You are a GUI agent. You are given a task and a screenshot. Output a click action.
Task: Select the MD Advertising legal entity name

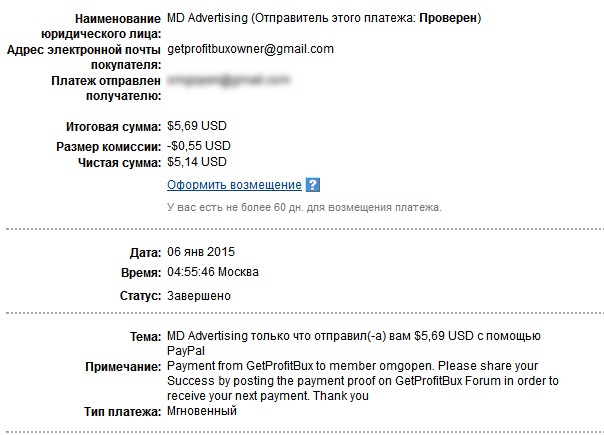click(206, 18)
